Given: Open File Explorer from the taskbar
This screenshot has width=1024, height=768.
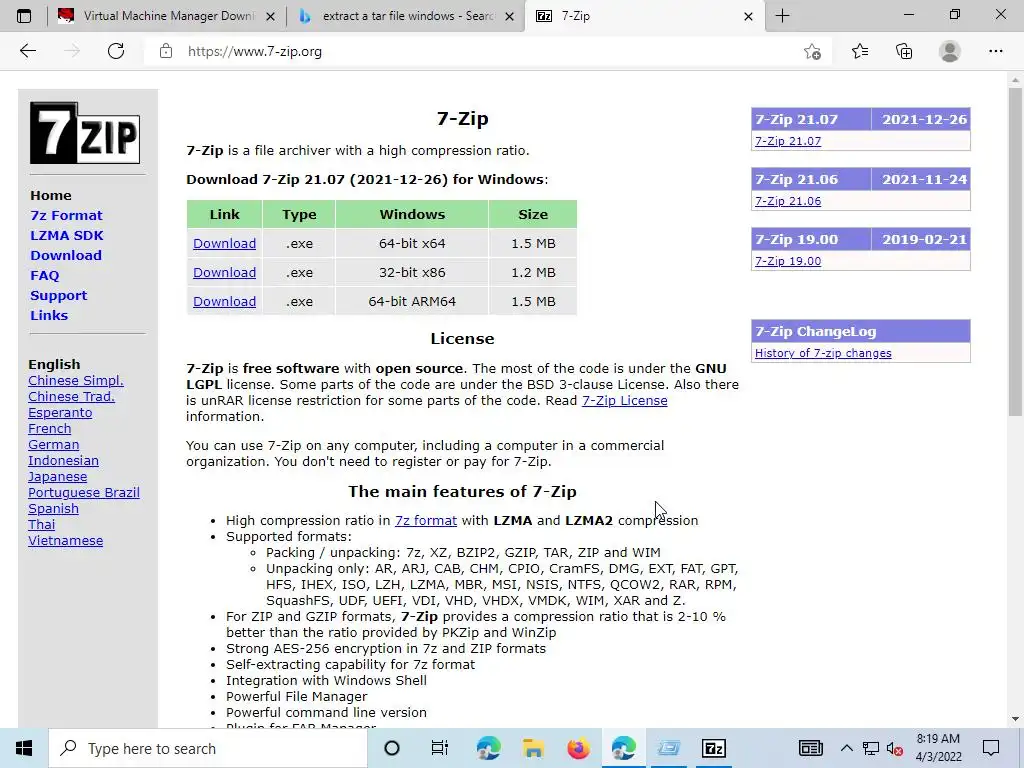Looking at the screenshot, I should click(x=533, y=748).
